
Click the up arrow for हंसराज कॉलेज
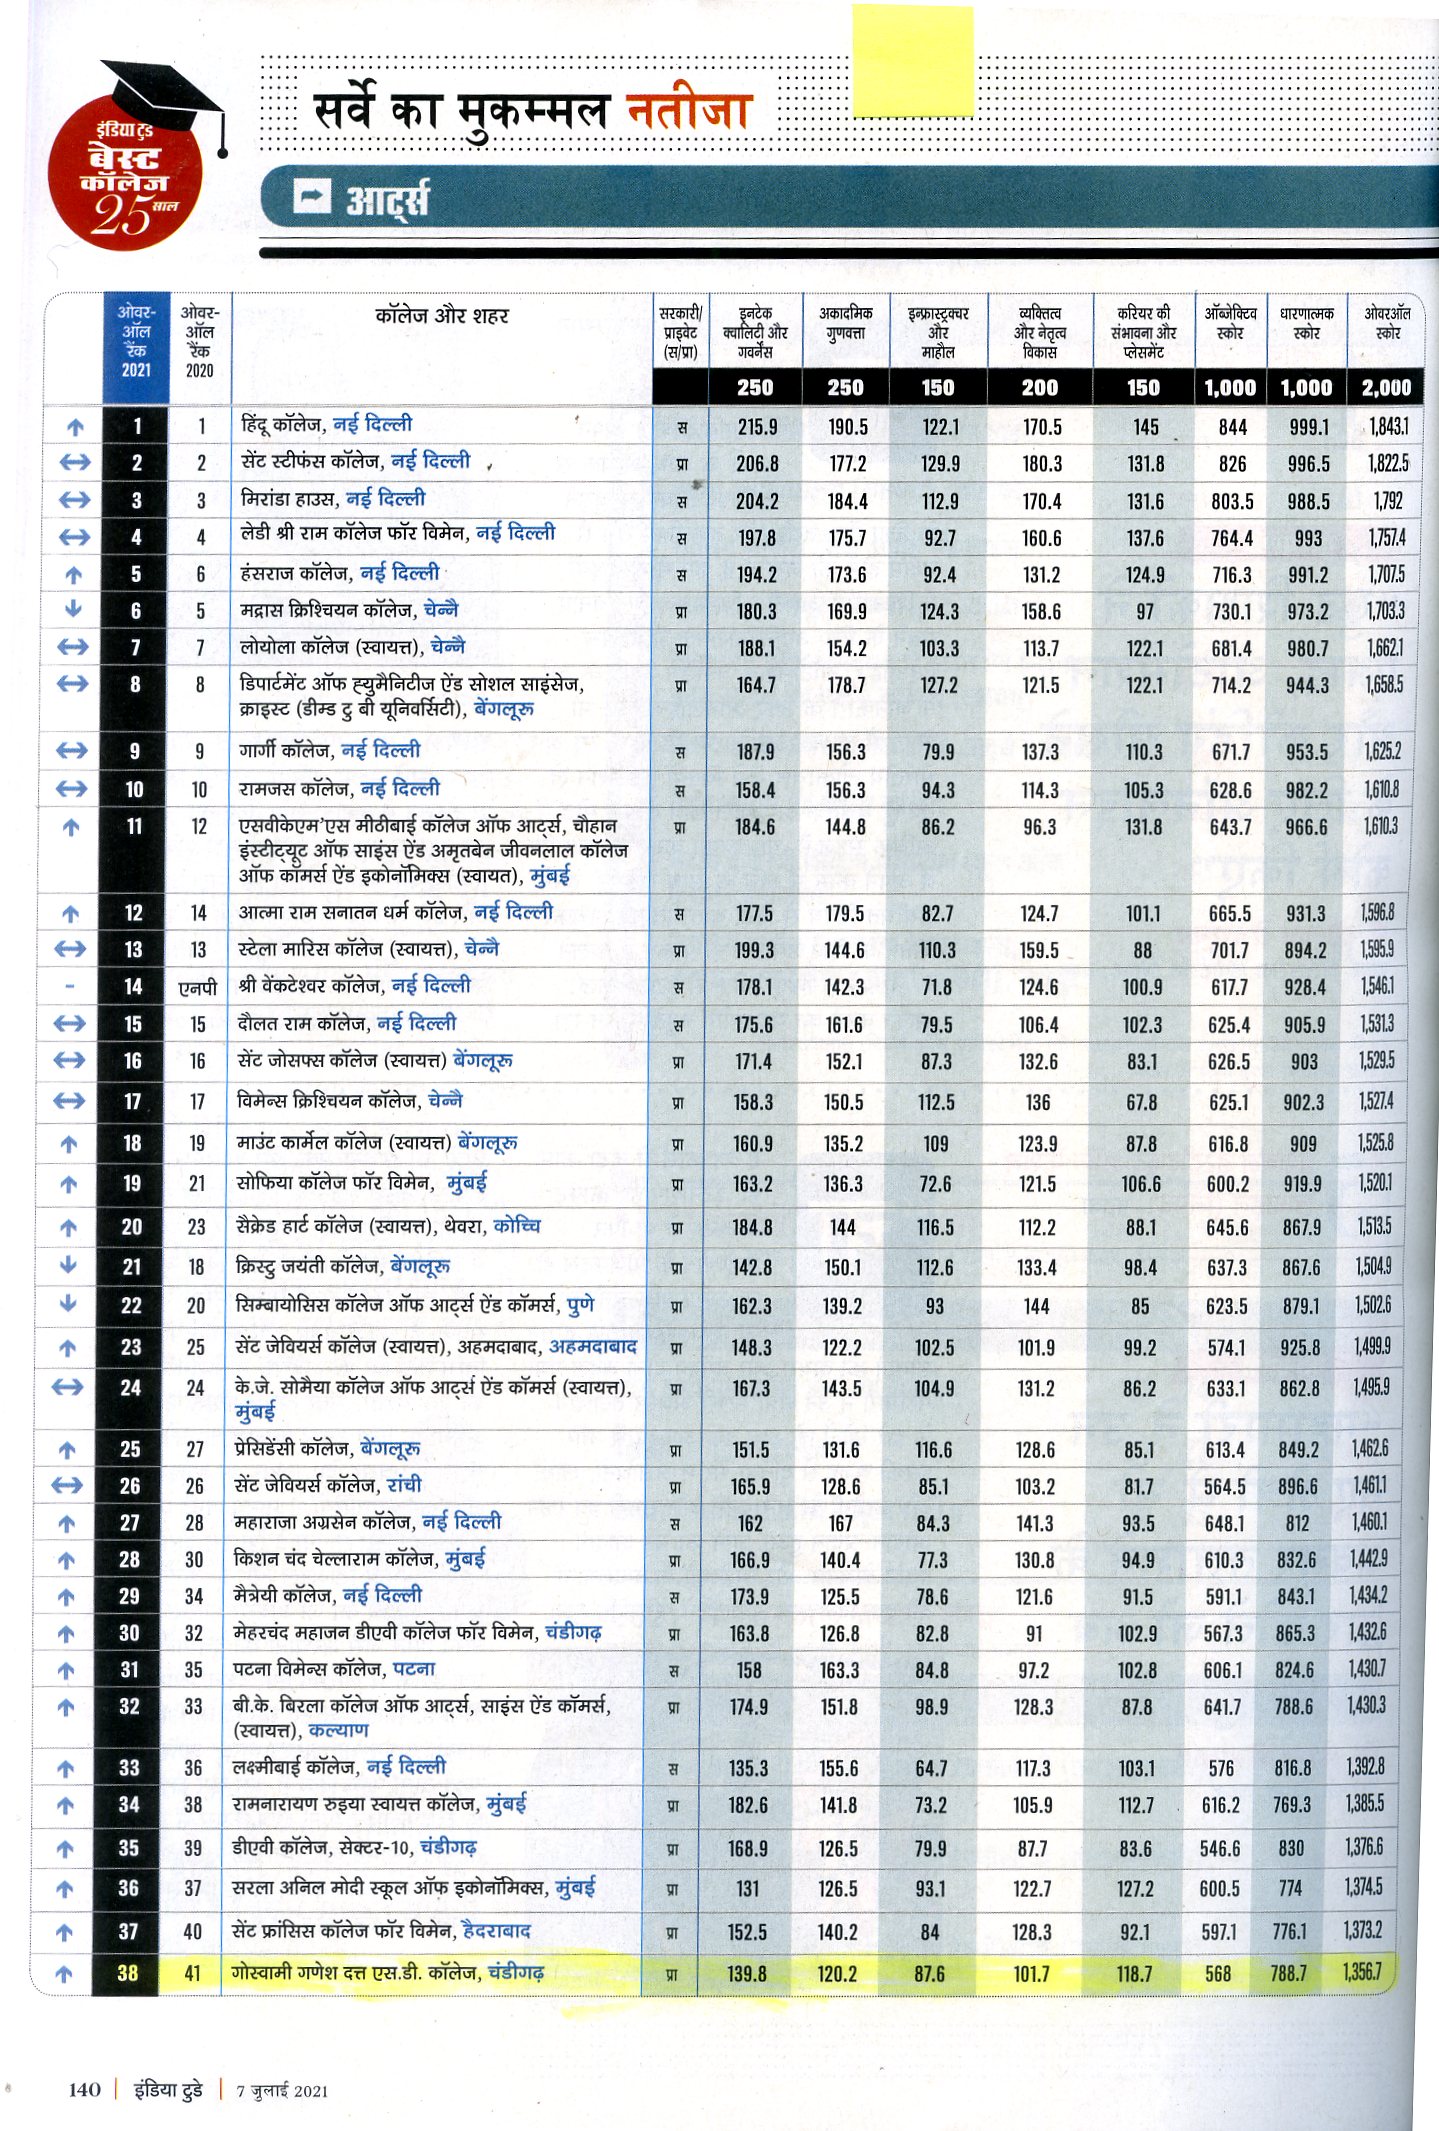click(x=73, y=575)
